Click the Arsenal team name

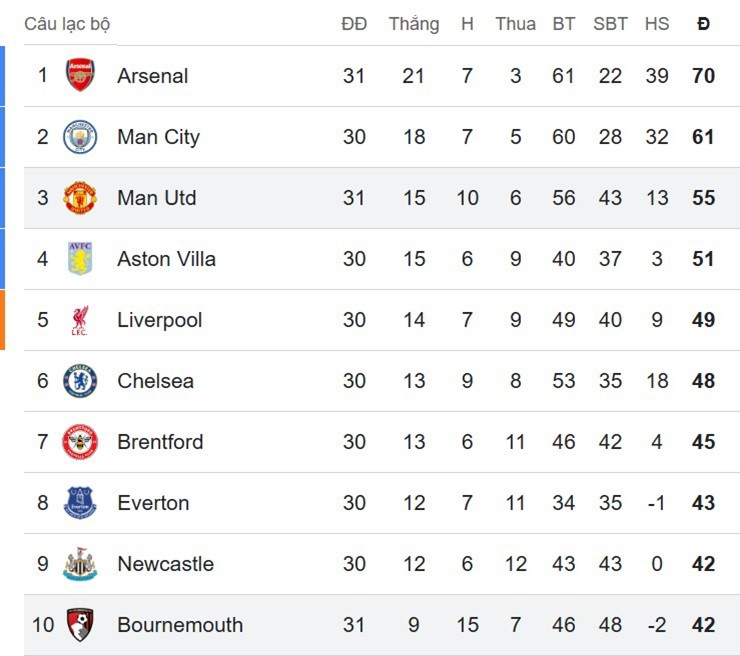pyautogui.click(x=152, y=76)
